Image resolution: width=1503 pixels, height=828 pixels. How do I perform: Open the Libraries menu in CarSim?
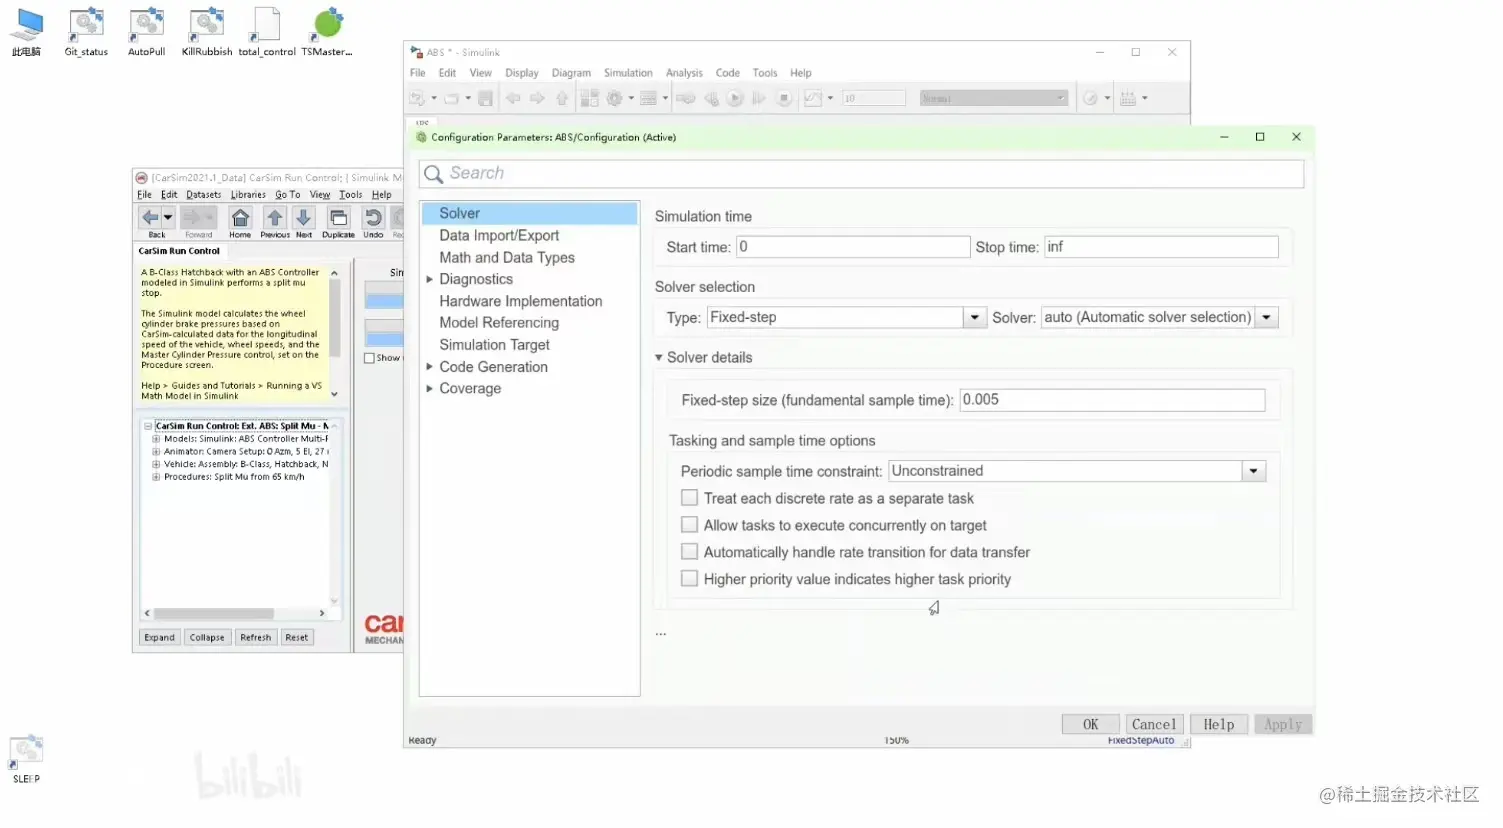pyautogui.click(x=248, y=195)
